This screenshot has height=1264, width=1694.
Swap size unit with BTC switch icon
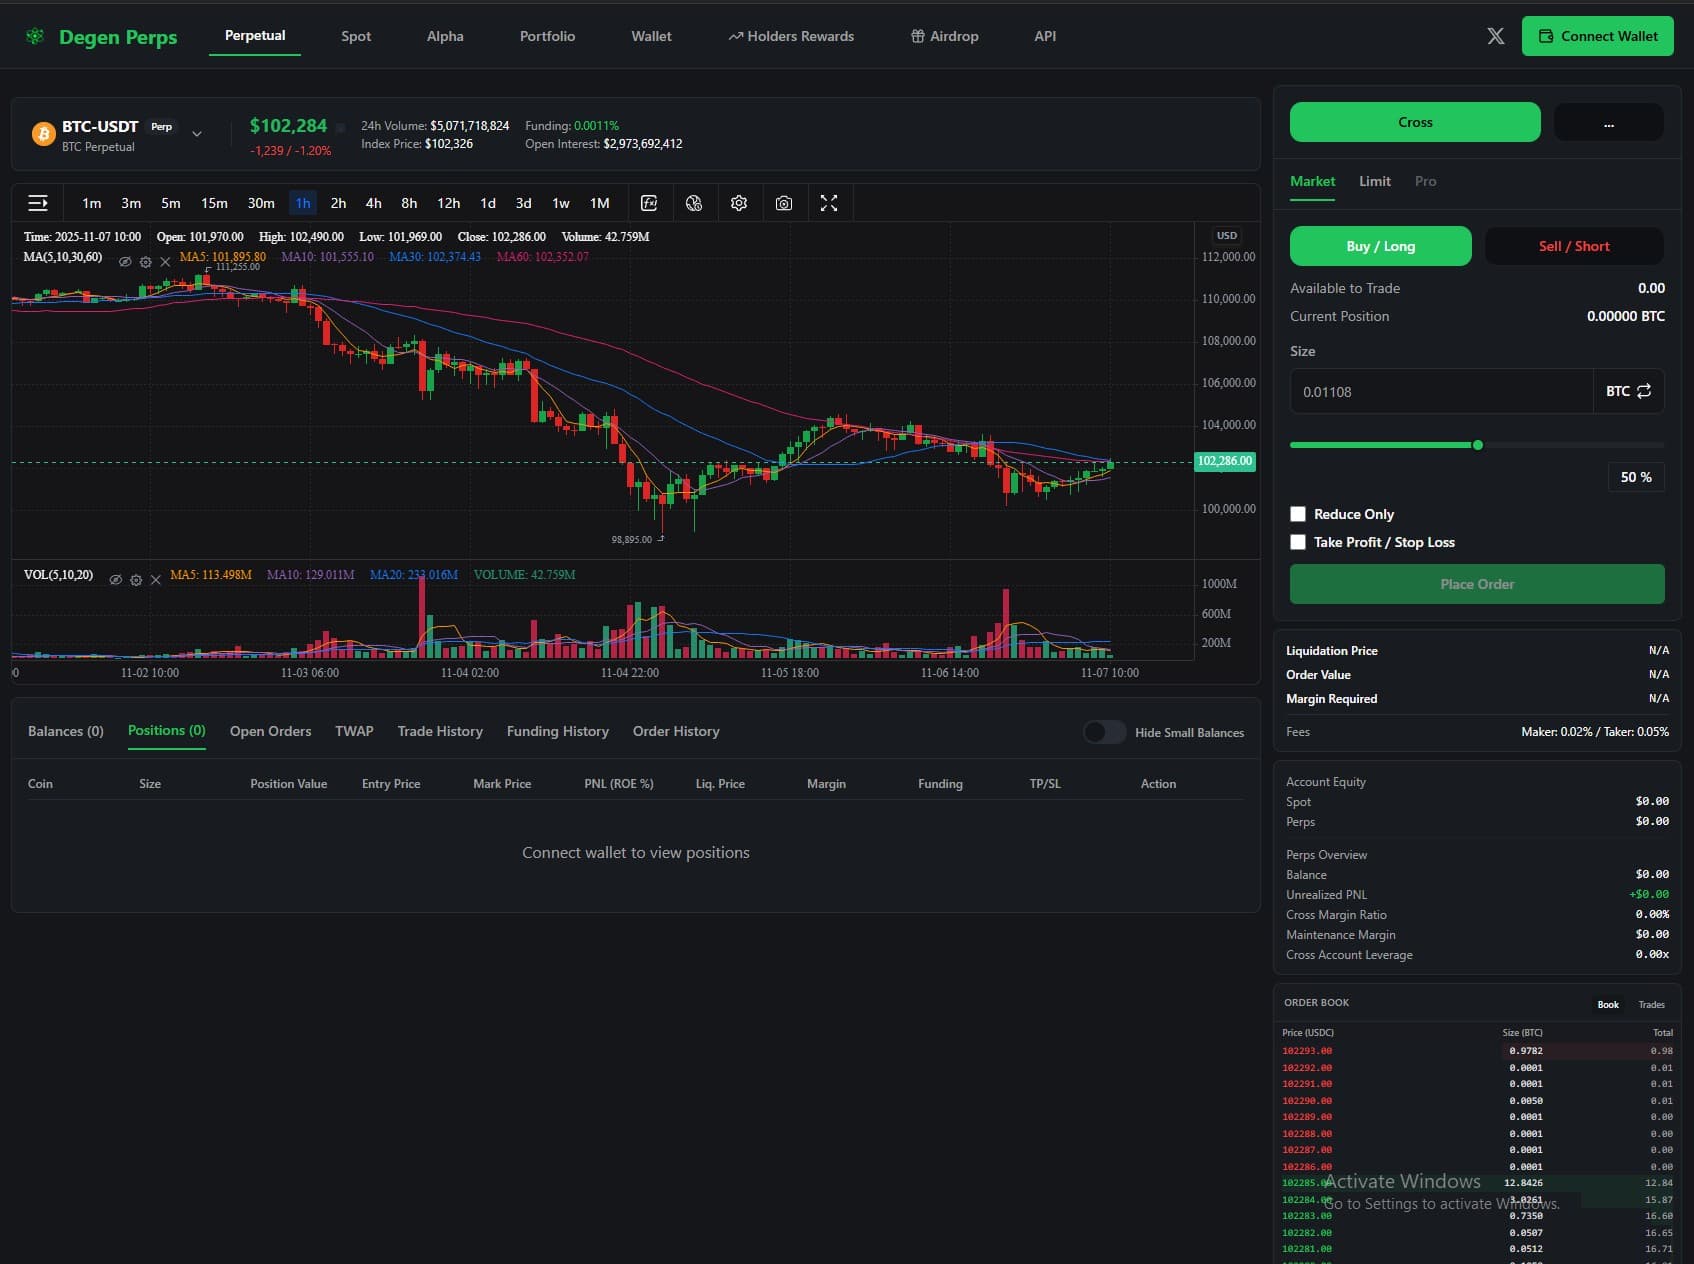1644,391
